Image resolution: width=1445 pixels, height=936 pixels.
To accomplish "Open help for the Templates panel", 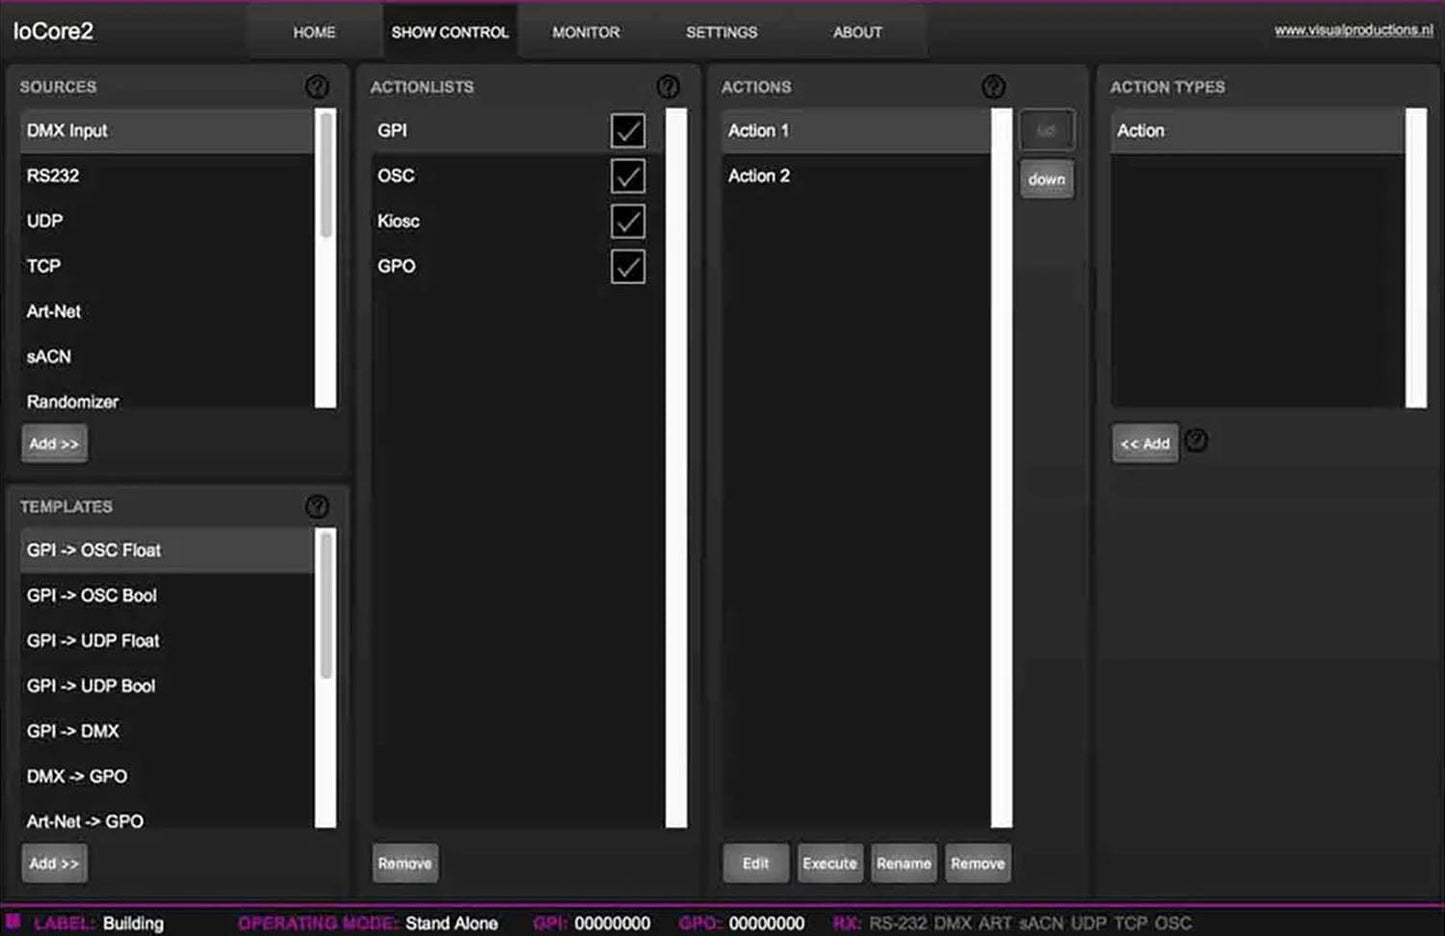I will (x=317, y=506).
